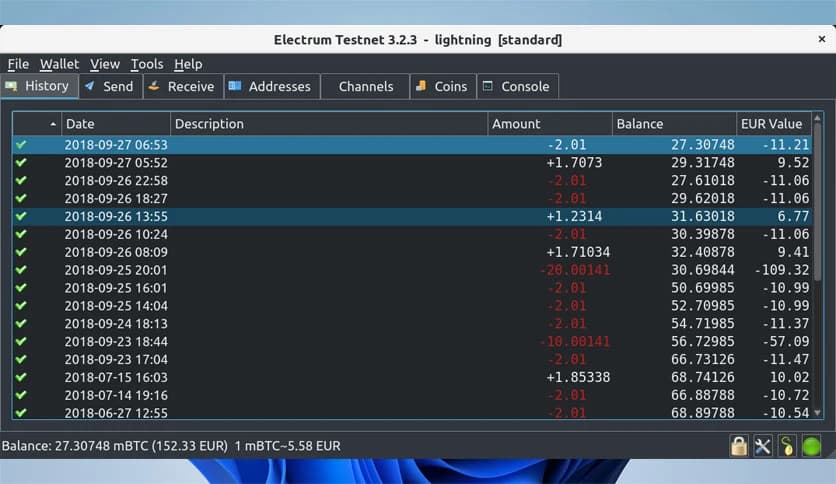Click confirmed checkmark of 2018-09-25 16:01 row
This screenshot has width=836, height=484.
point(21,287)
